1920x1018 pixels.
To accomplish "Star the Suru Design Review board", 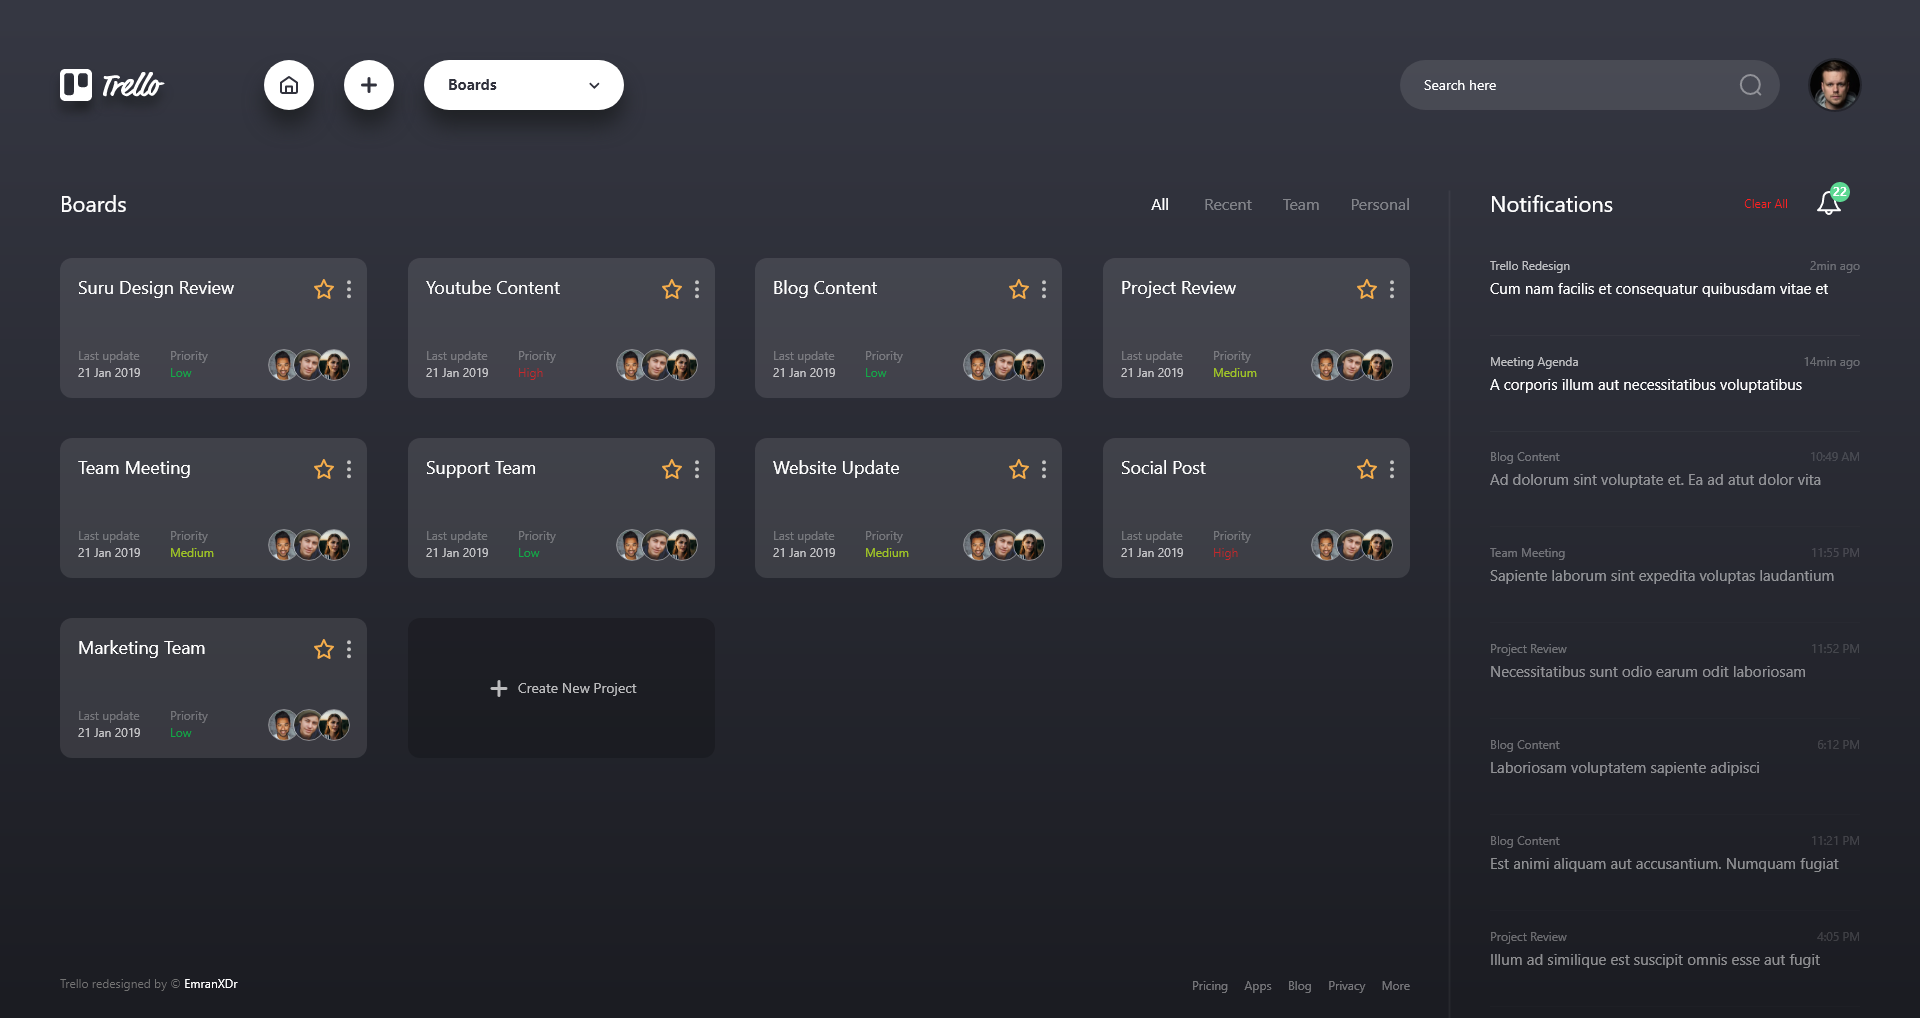I will 324,289.
